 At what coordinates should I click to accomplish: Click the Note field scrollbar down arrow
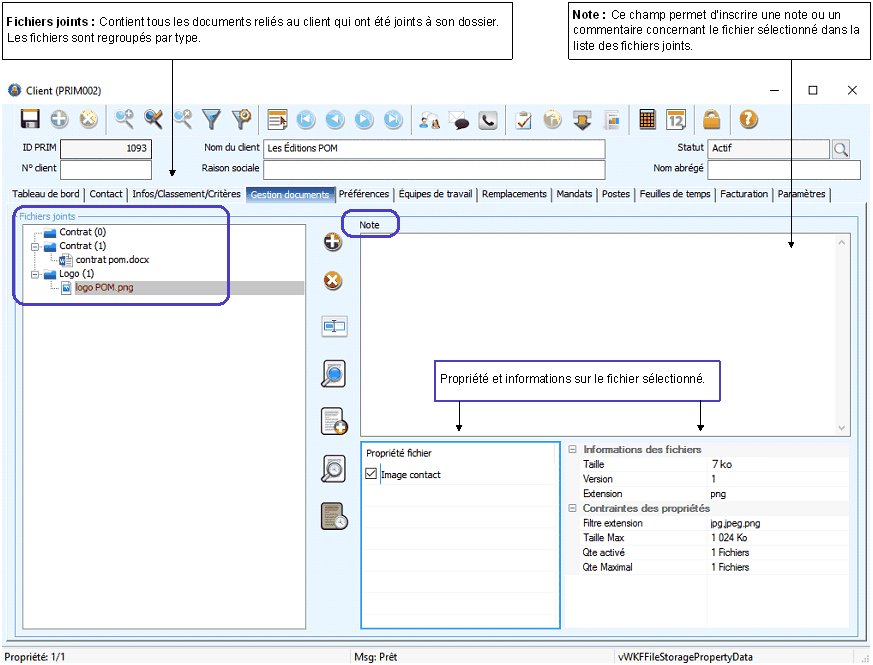842,427
